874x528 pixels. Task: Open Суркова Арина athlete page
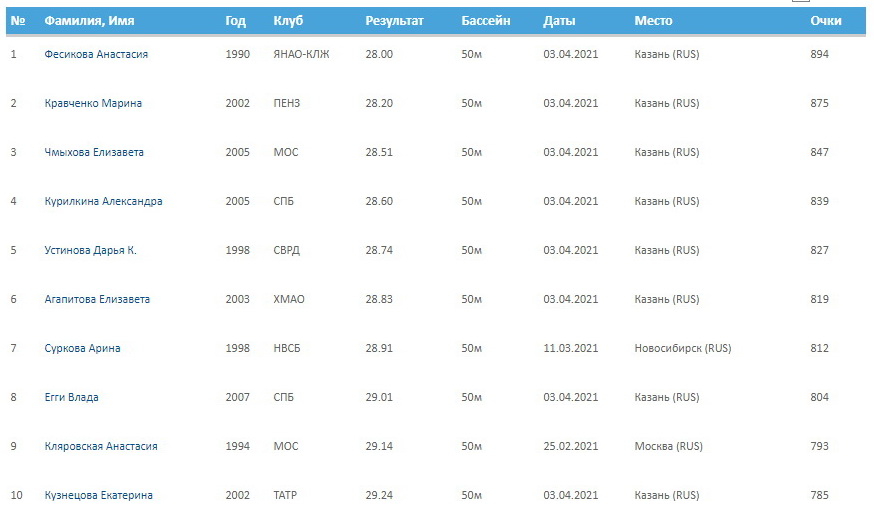[x=82, y=348]
